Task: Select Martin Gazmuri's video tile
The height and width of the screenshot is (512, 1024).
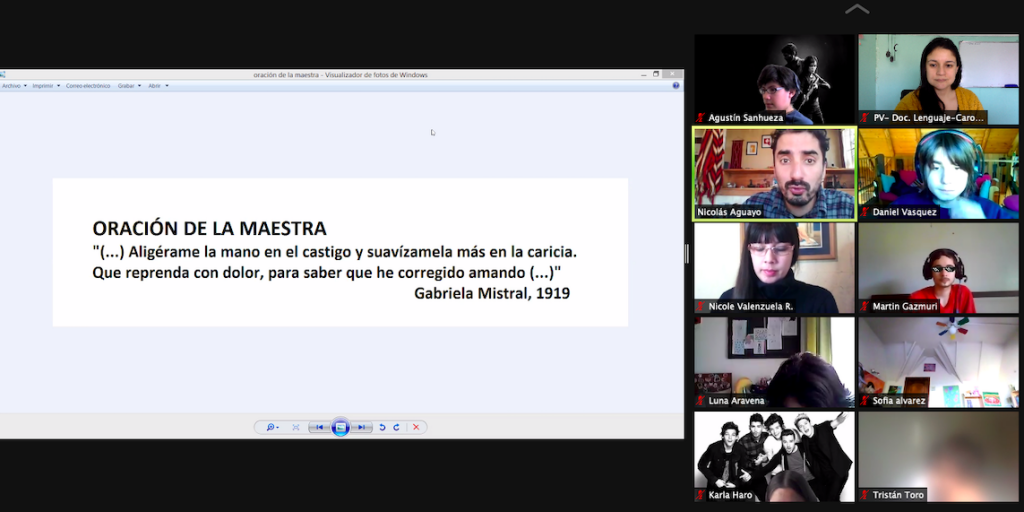Action: tap(938, 268)
